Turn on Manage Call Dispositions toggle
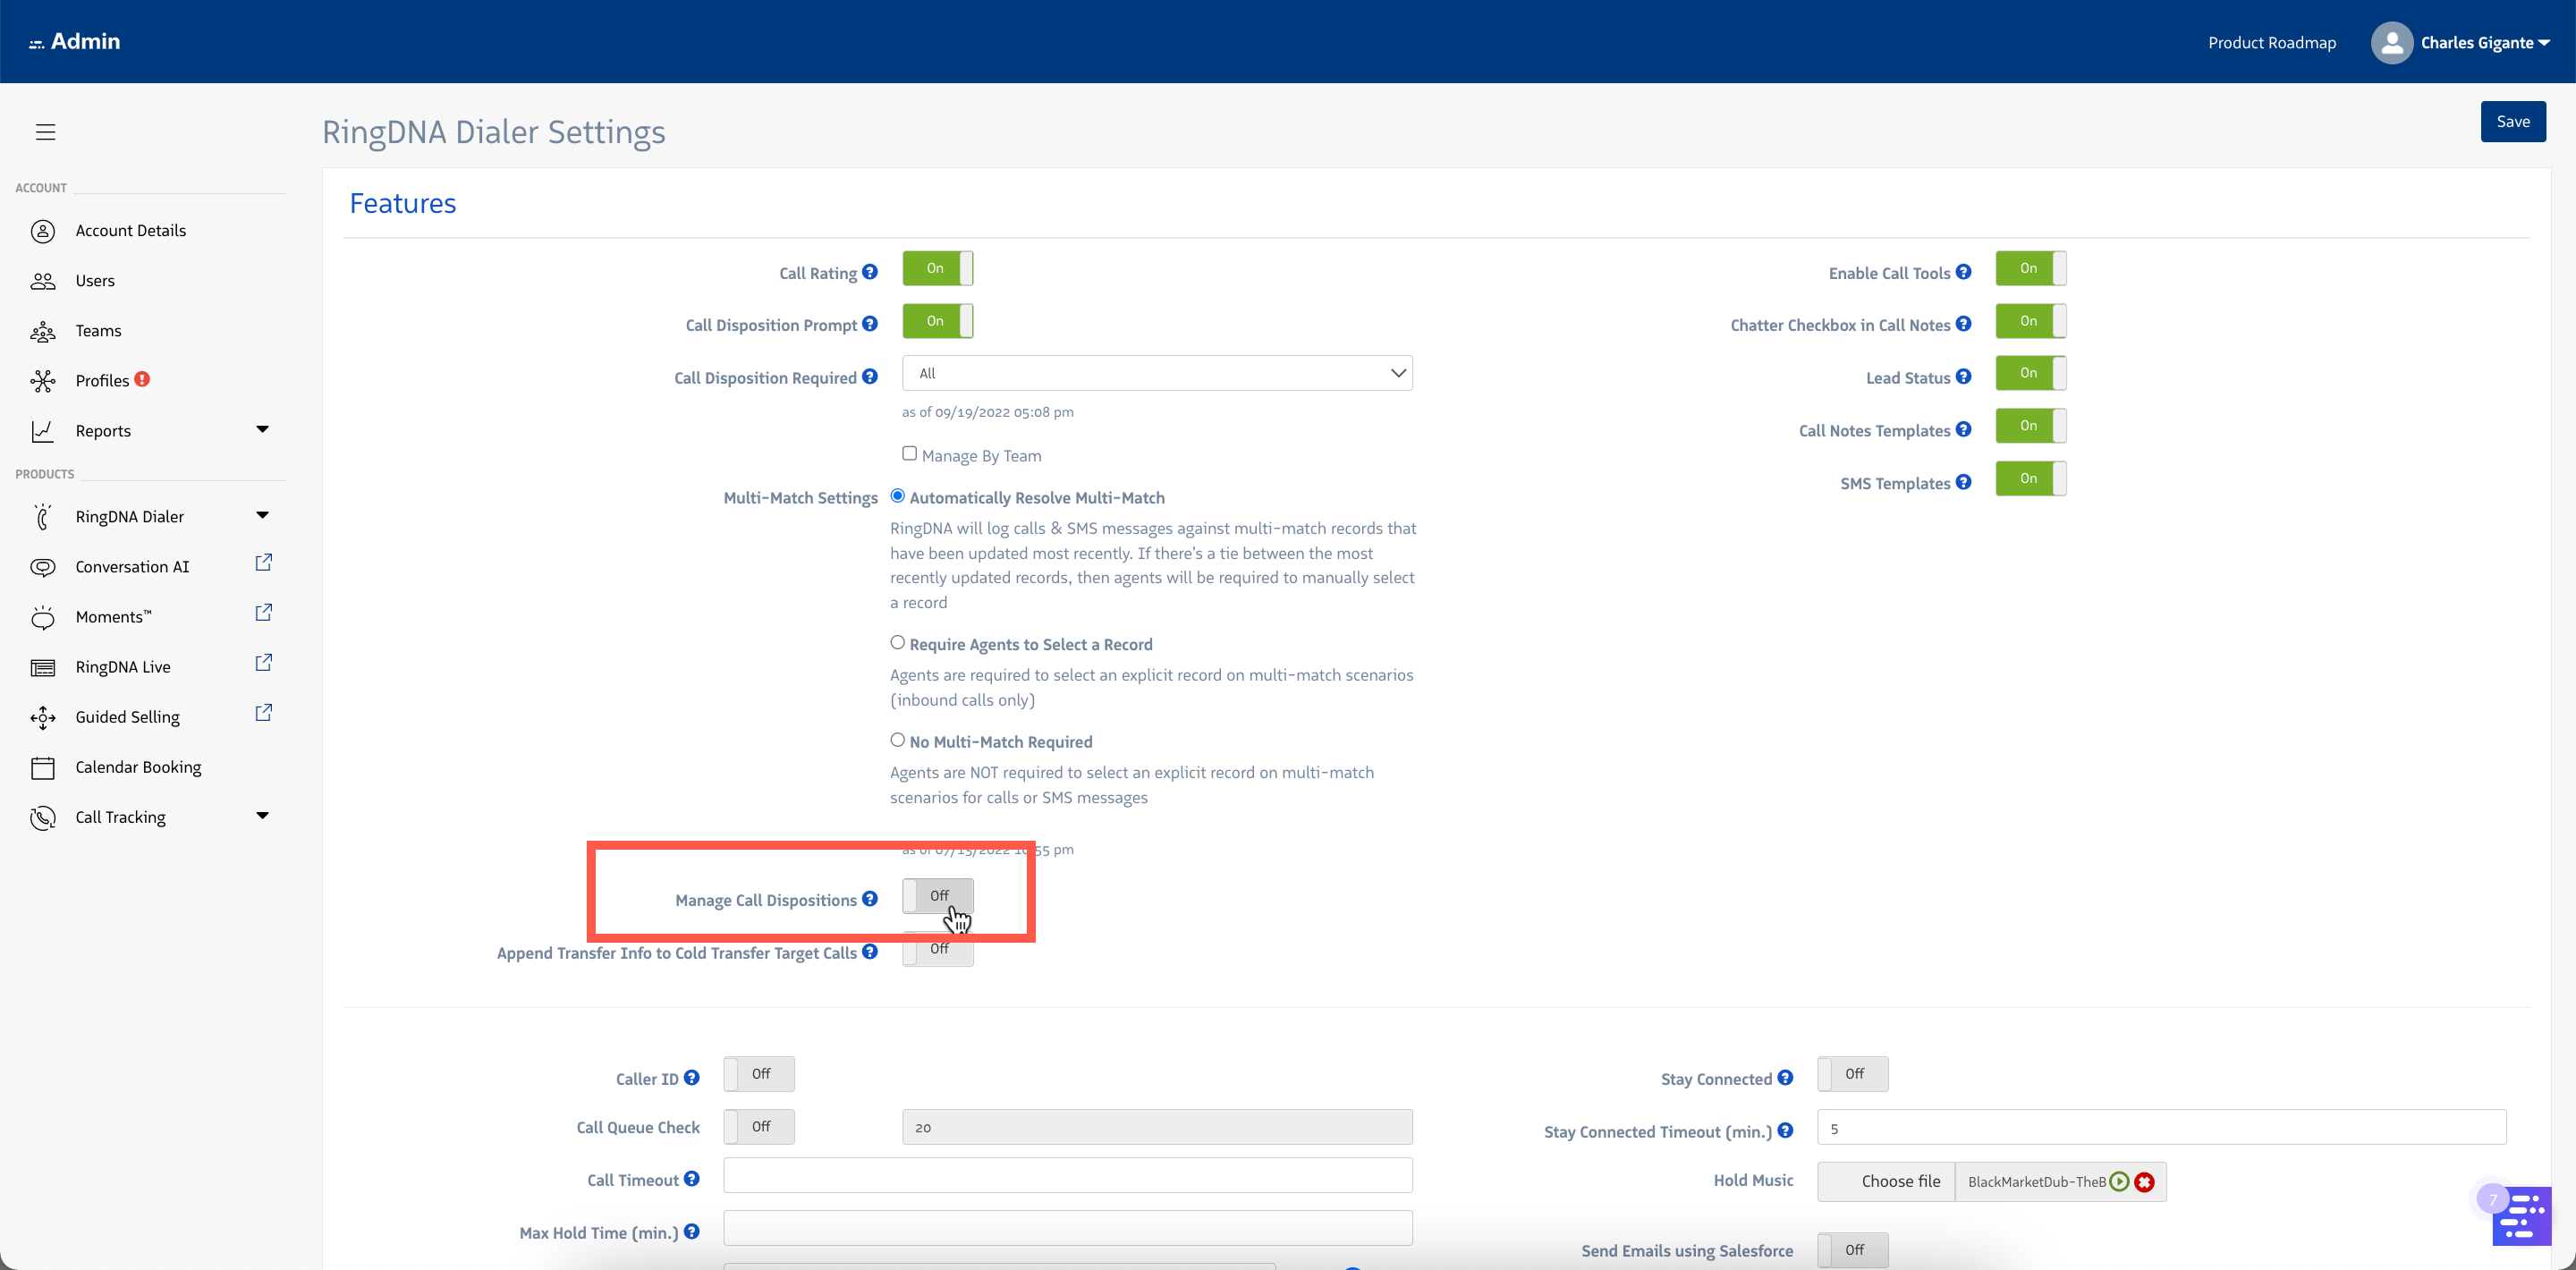 (937, 896)
